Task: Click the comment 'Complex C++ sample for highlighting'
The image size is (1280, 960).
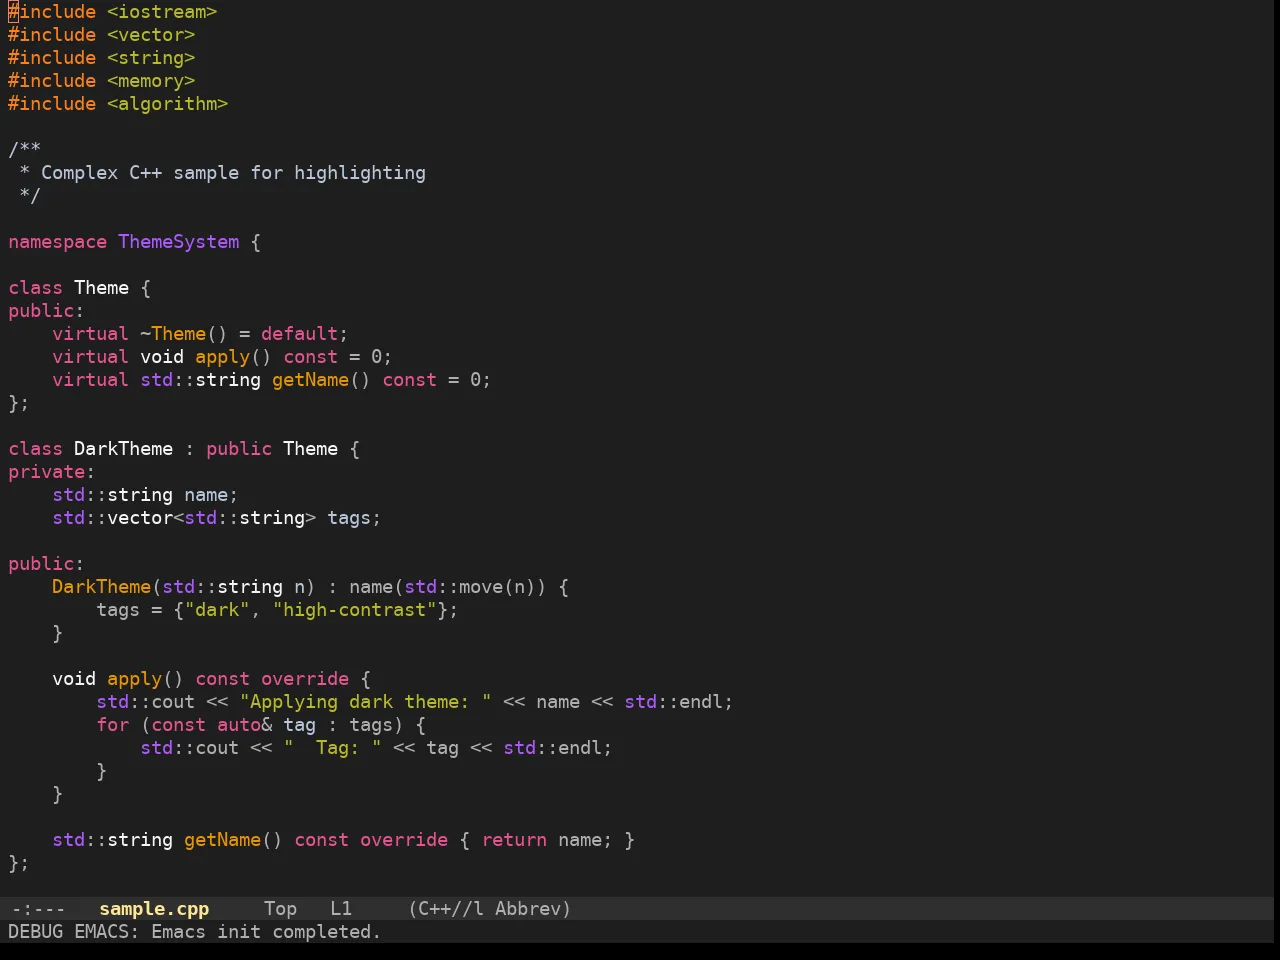Action: (233, 173)
